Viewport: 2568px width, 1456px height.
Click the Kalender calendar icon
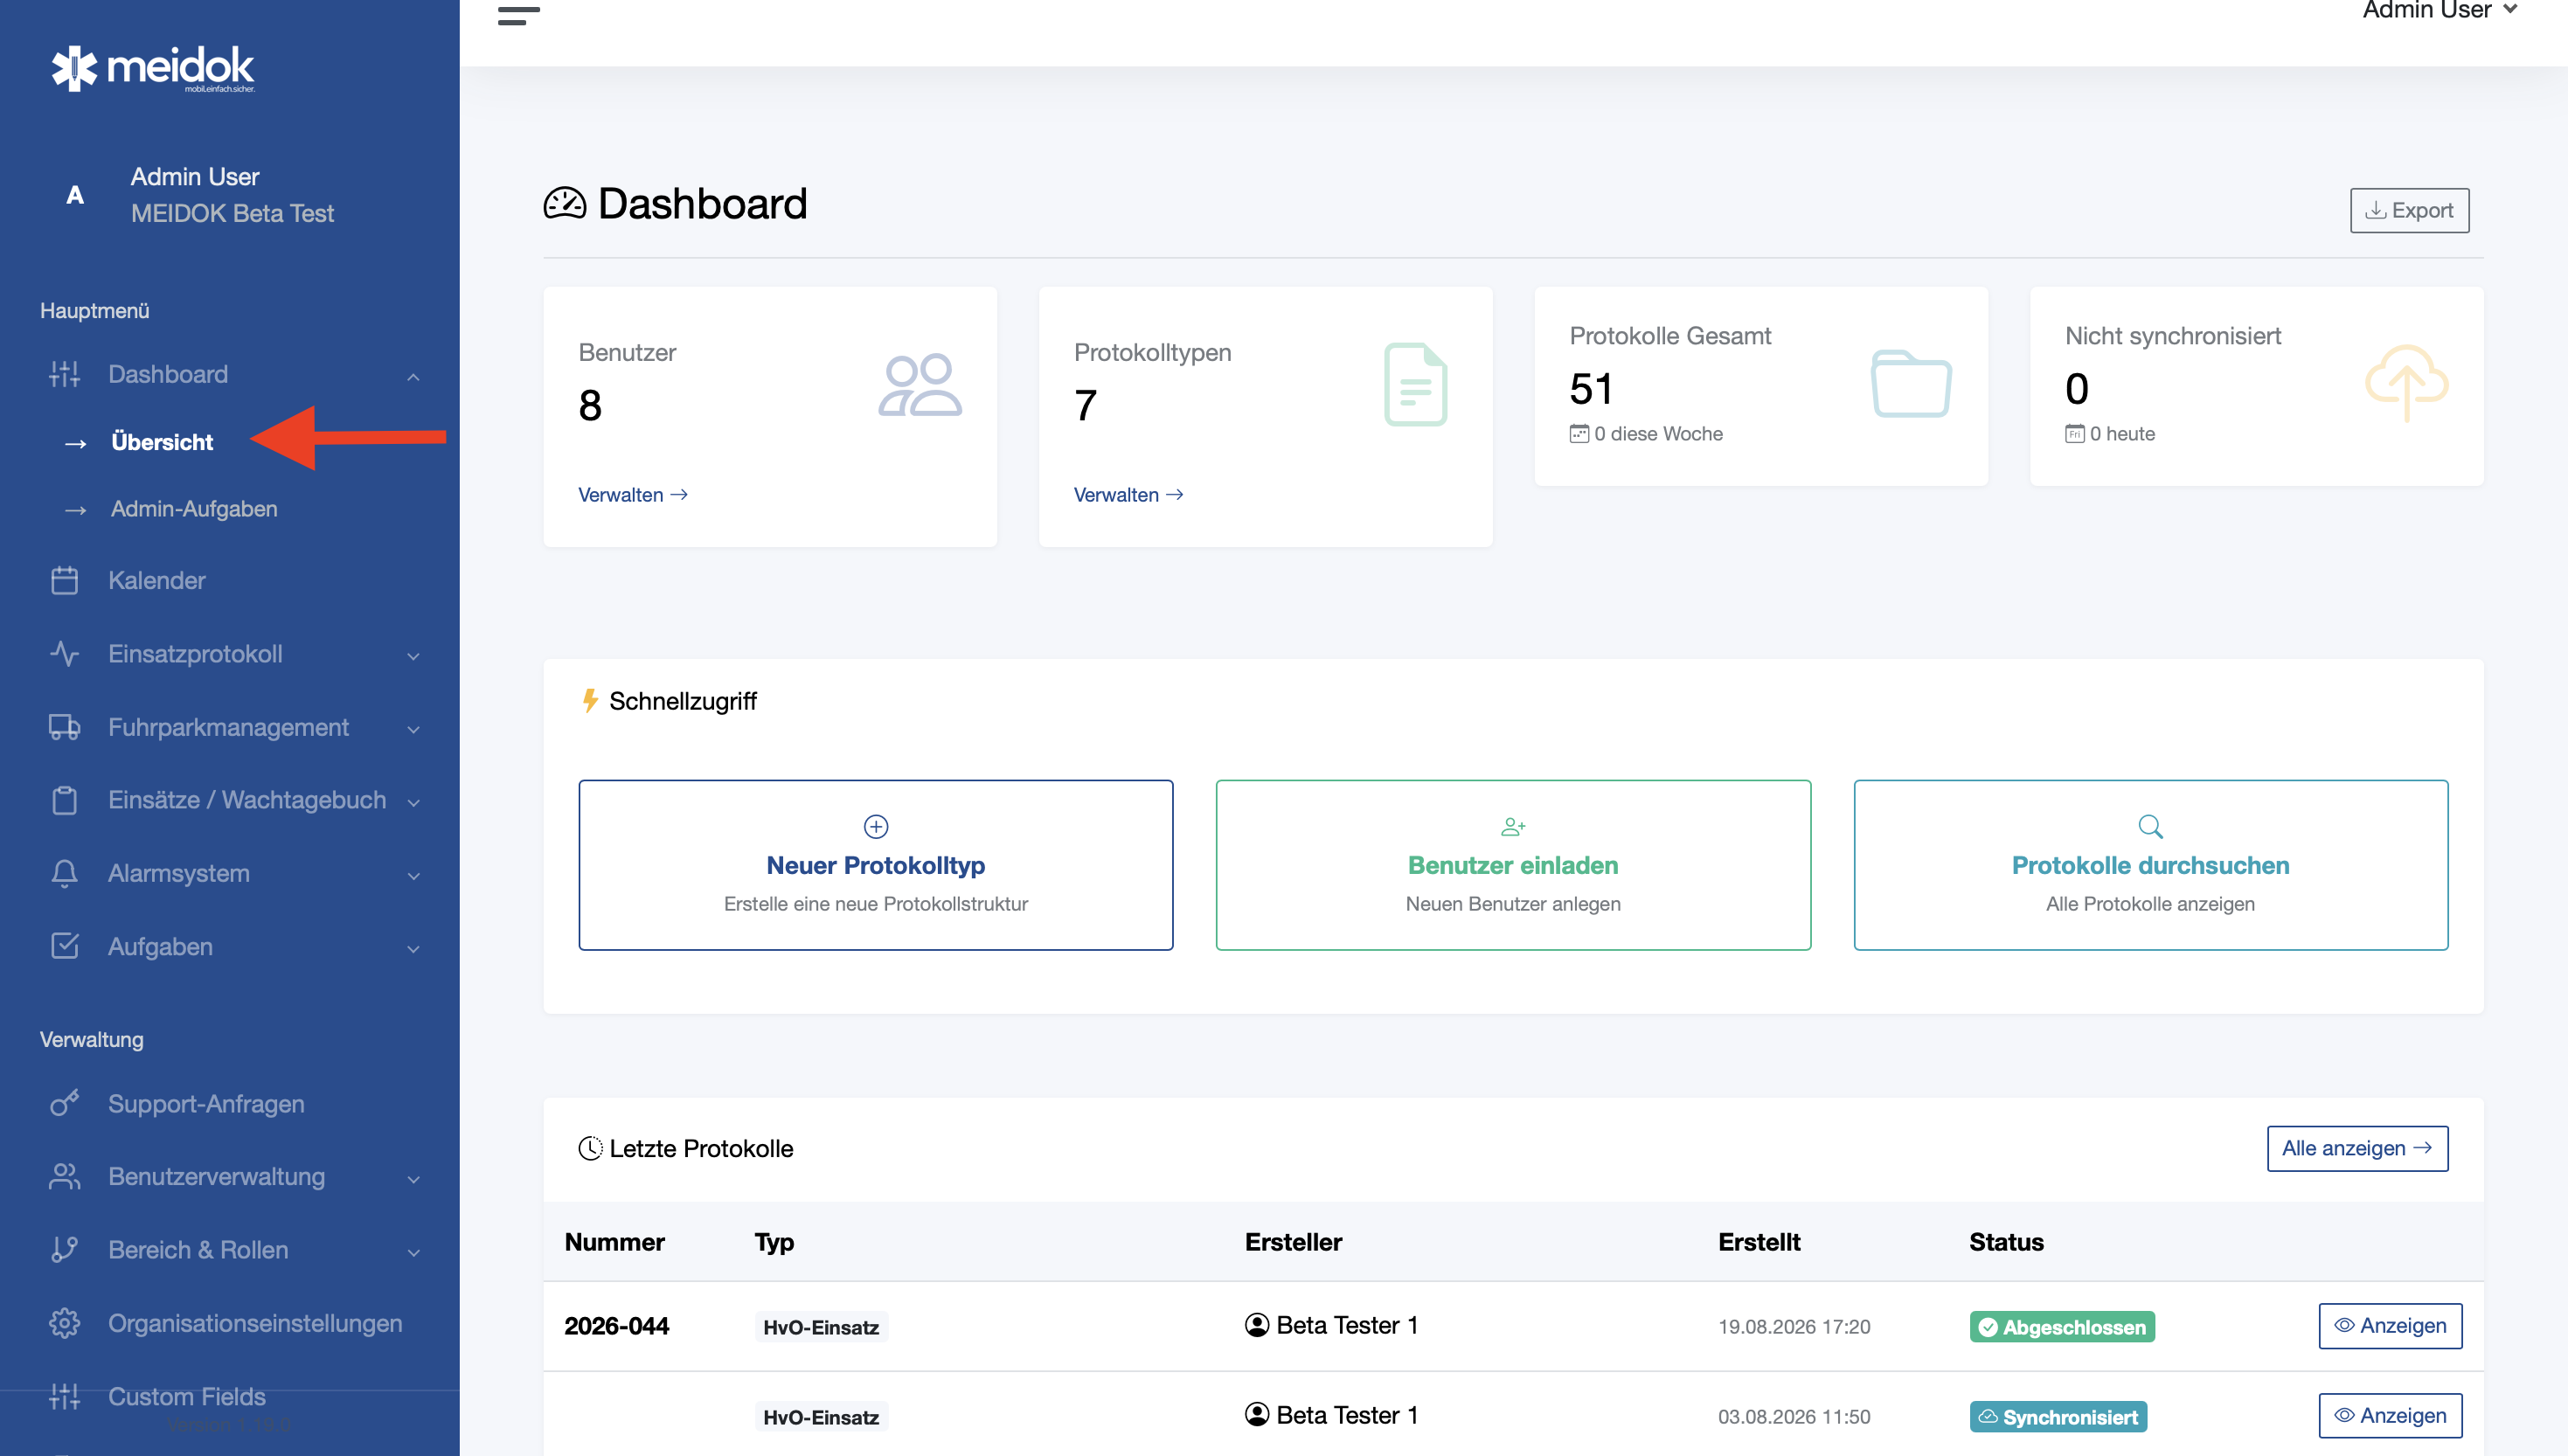point(65,581)
